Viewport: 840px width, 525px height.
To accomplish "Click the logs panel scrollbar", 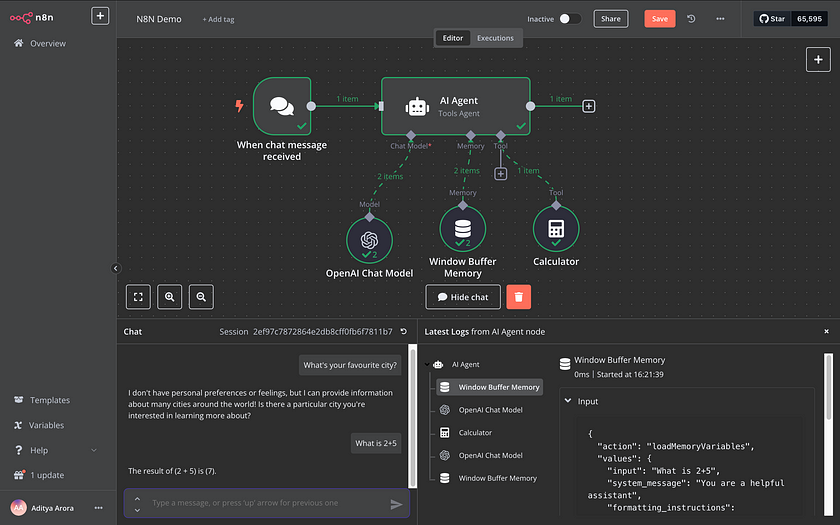I will click(x=829, y=387).
